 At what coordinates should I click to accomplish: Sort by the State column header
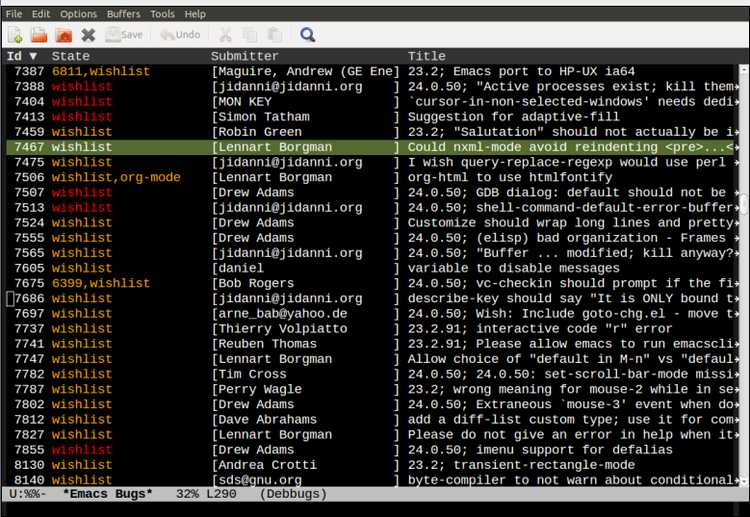[x=71, y=56]
